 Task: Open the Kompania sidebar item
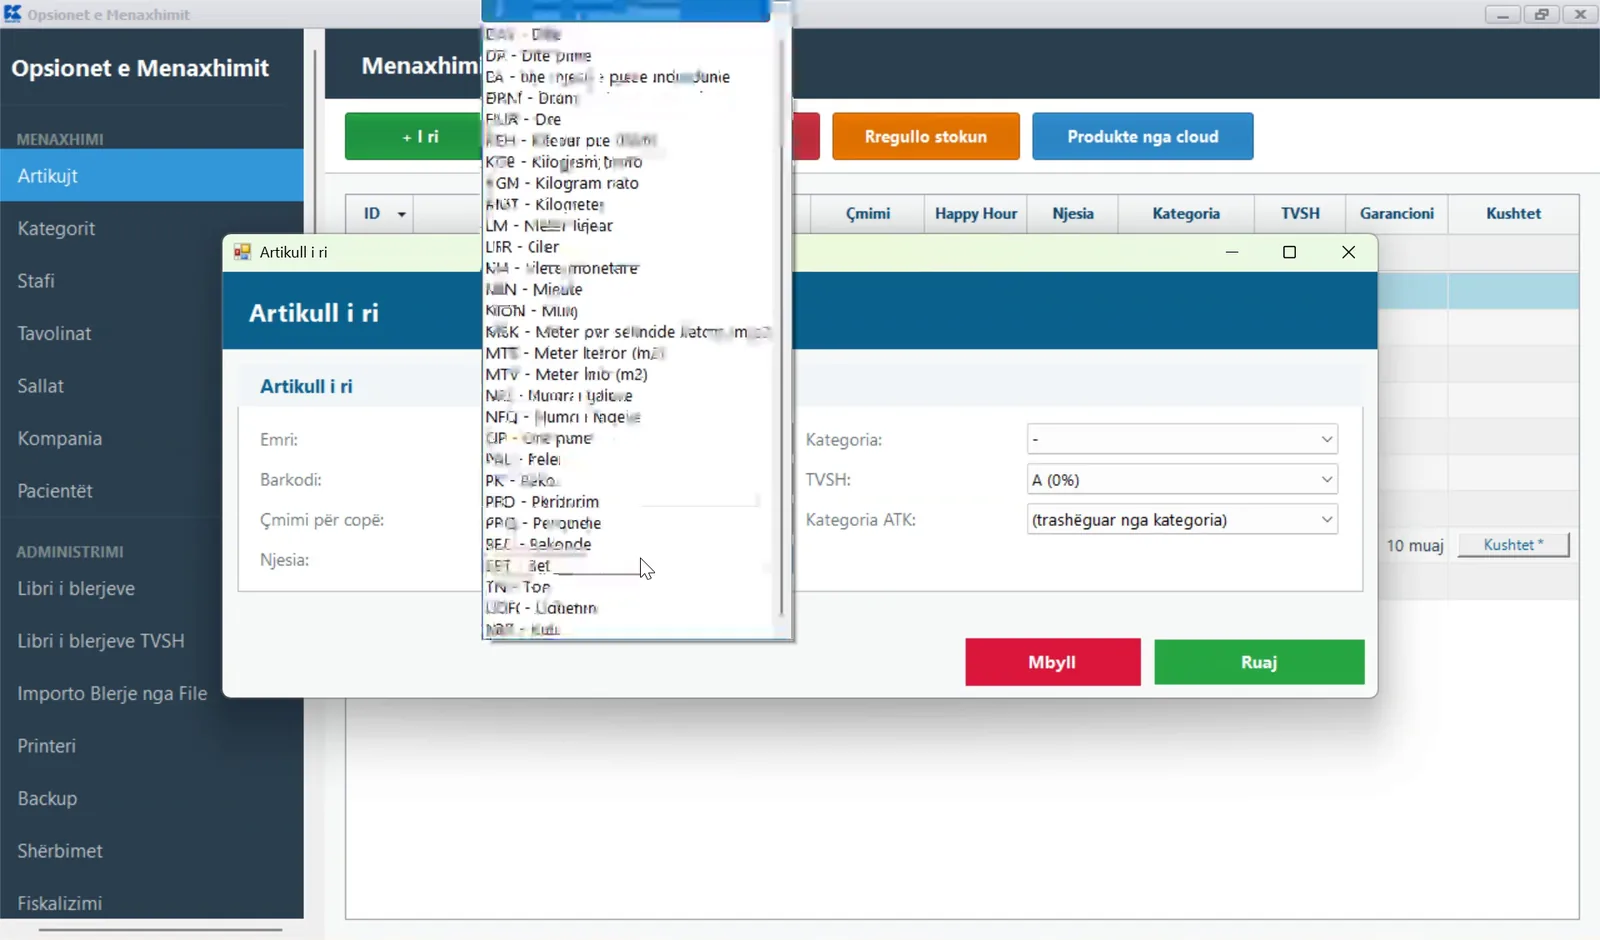click(152, 439)
